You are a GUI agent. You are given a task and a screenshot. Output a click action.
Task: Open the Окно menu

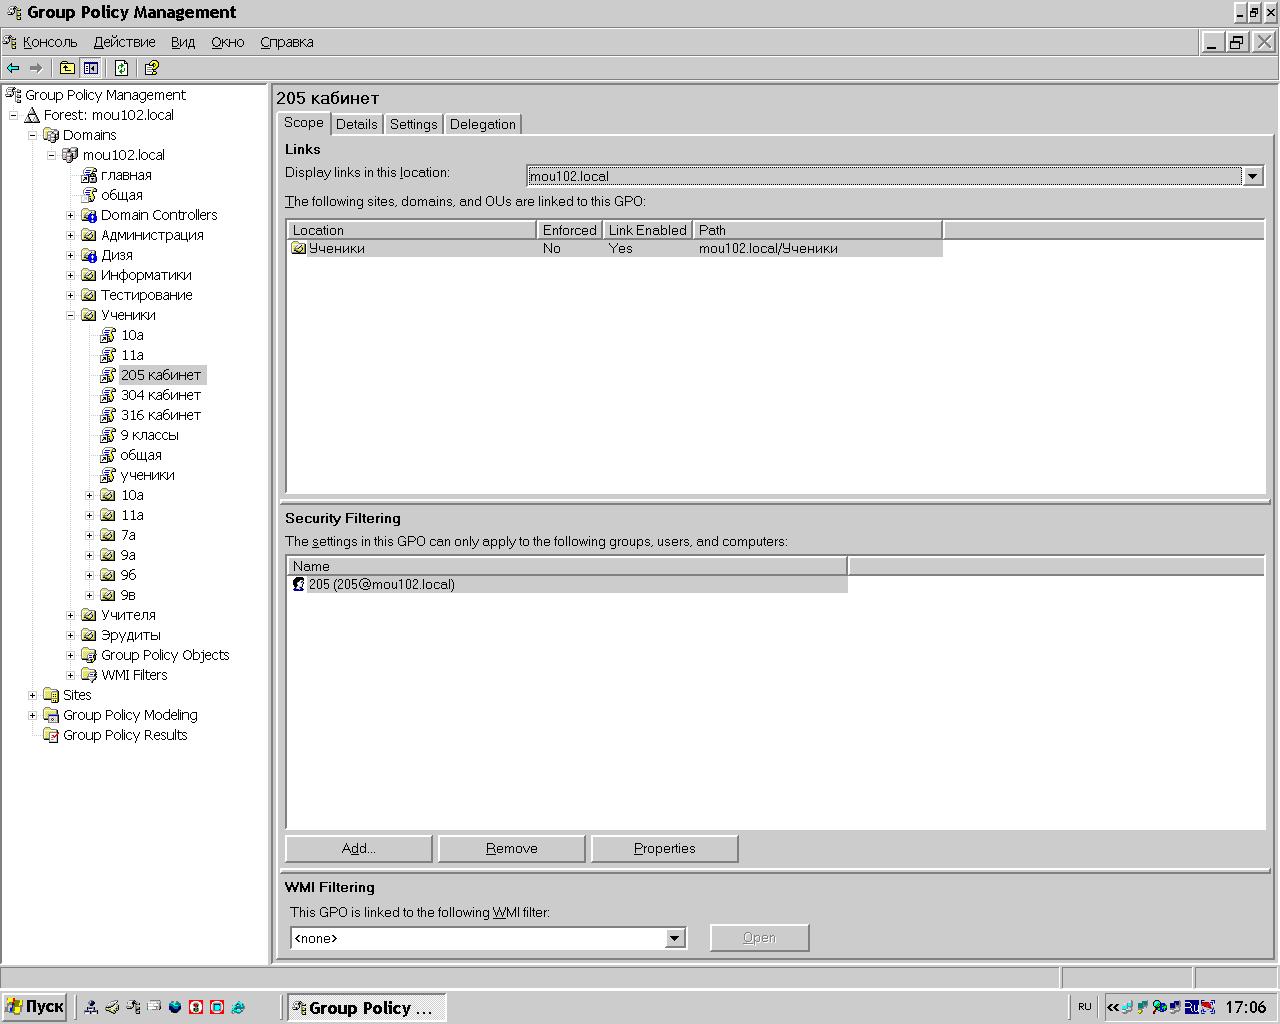pos(228,42)
